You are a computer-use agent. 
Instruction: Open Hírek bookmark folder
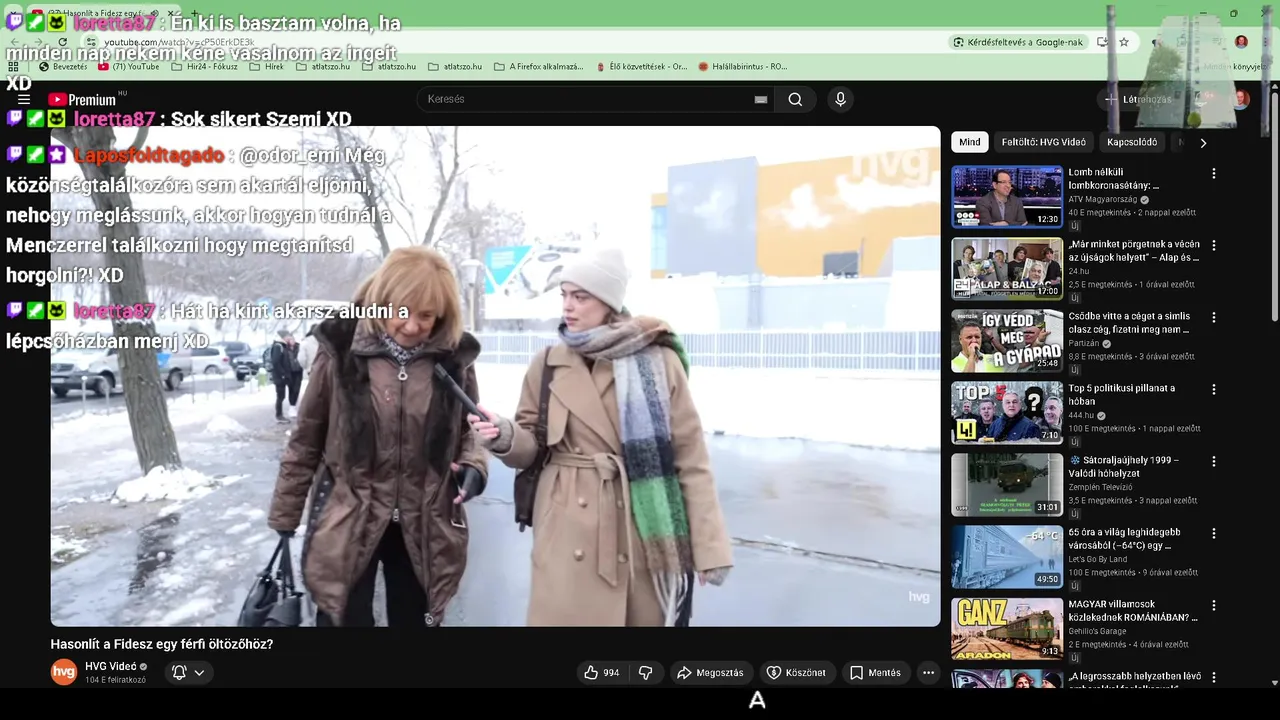tap(266, 67)
